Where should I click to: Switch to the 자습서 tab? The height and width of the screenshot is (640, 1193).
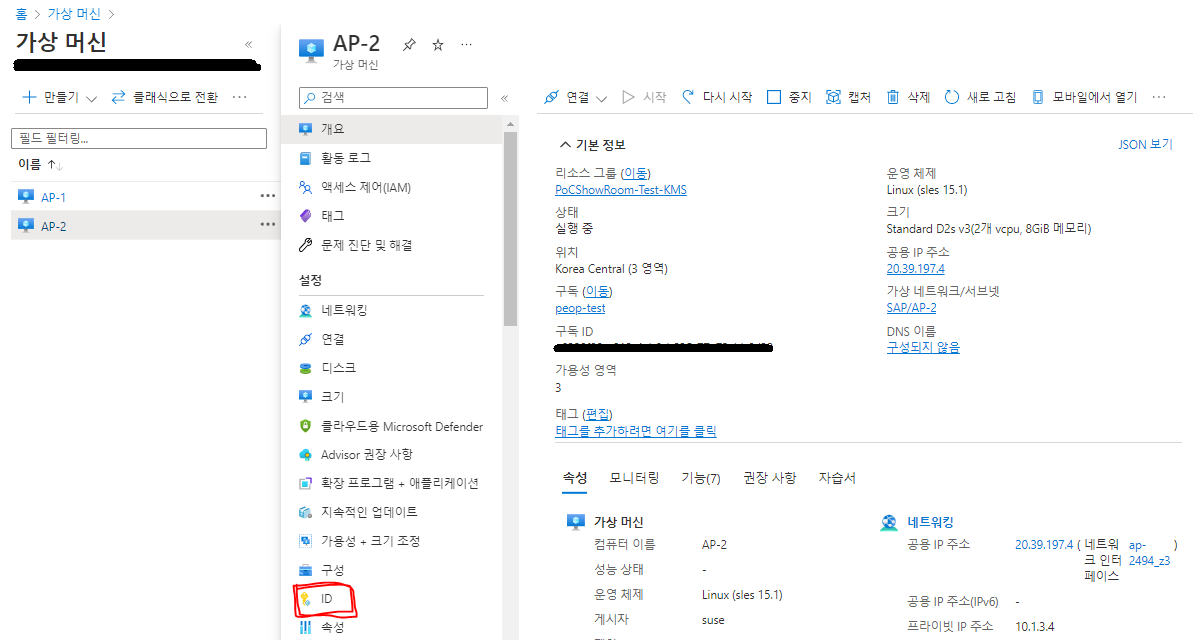coord(837,478)
